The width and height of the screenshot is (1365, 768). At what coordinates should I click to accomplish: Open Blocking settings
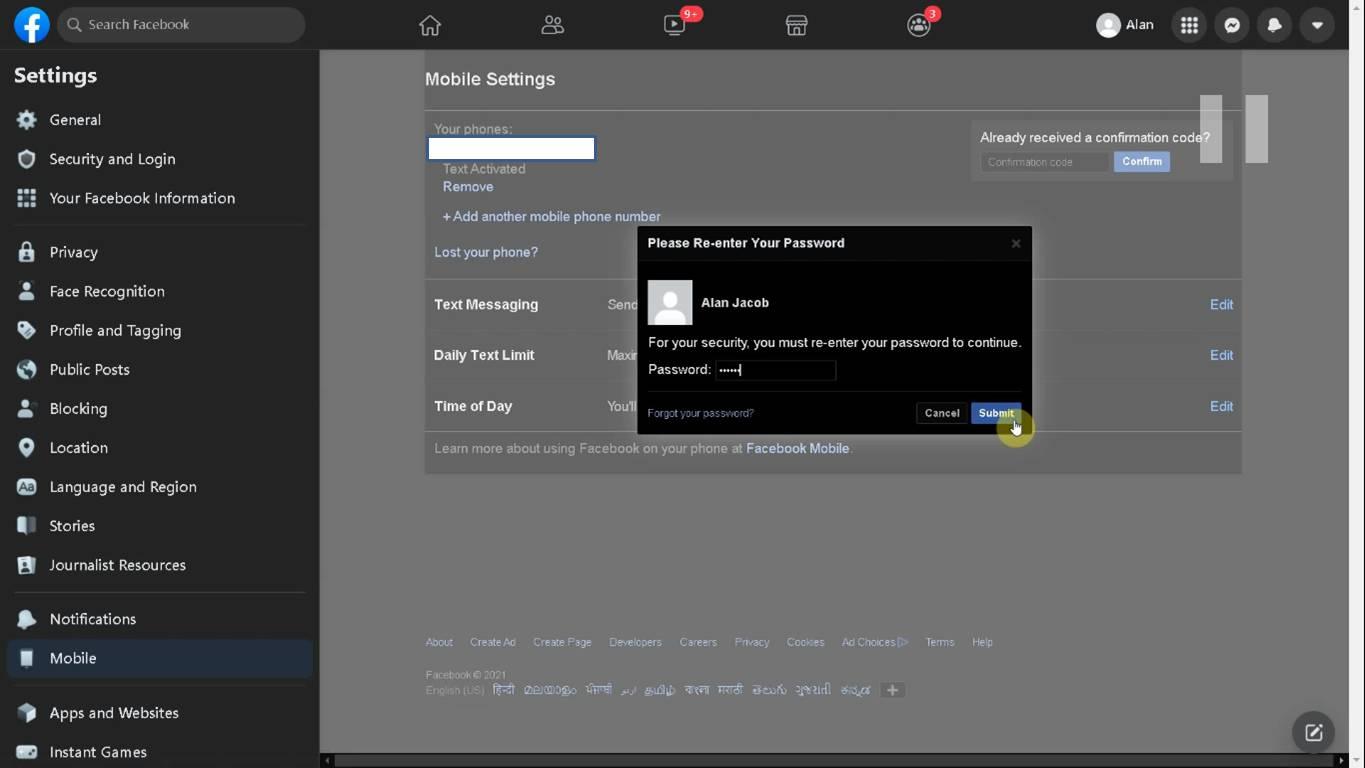click(160, 408)
